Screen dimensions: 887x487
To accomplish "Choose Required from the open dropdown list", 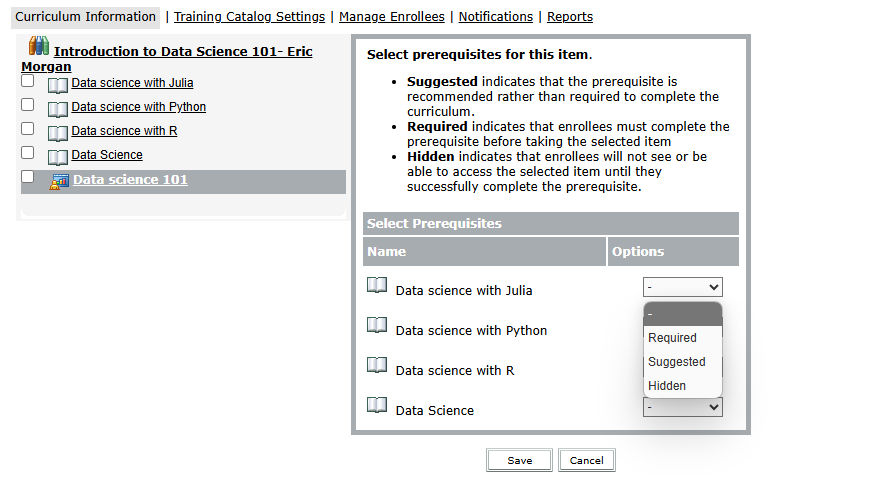I will [672, 338].
